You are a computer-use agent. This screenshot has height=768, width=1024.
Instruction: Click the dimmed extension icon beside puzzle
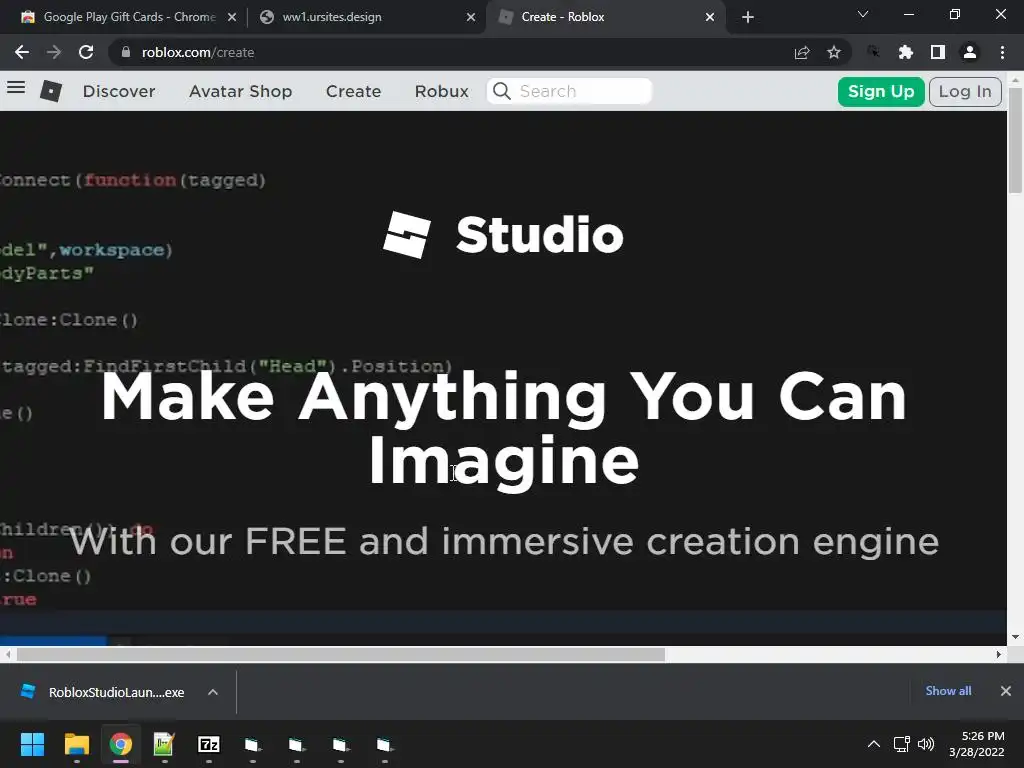873,52
